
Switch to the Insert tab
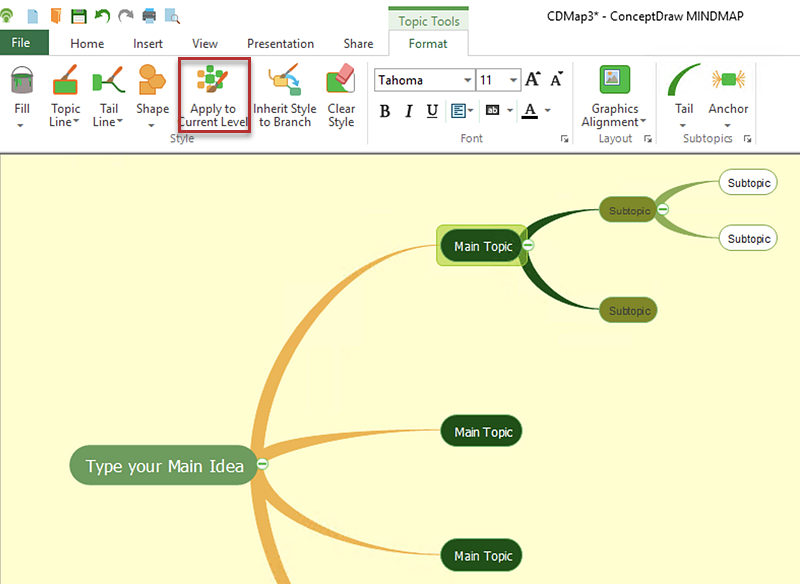(x=148, y=44)
